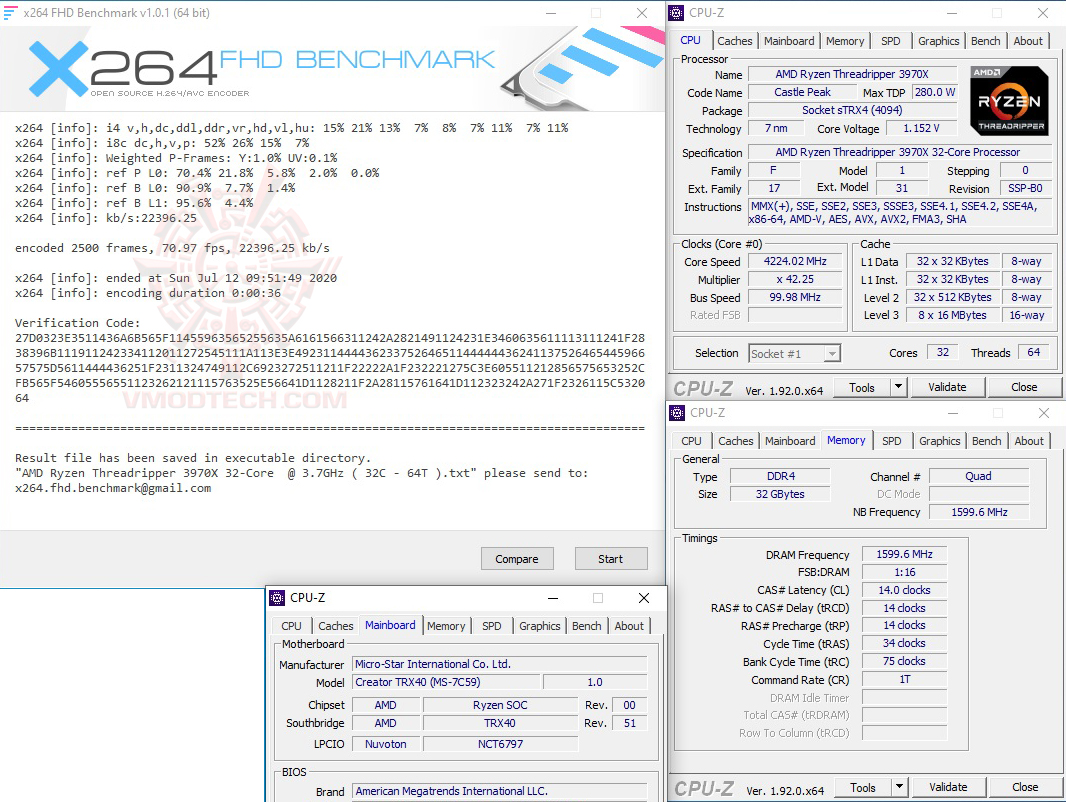Screen dimensions: 1066x802
Task: Click Tools button in the CPU window
Action: pyautogui.click(x=861, y=387)
